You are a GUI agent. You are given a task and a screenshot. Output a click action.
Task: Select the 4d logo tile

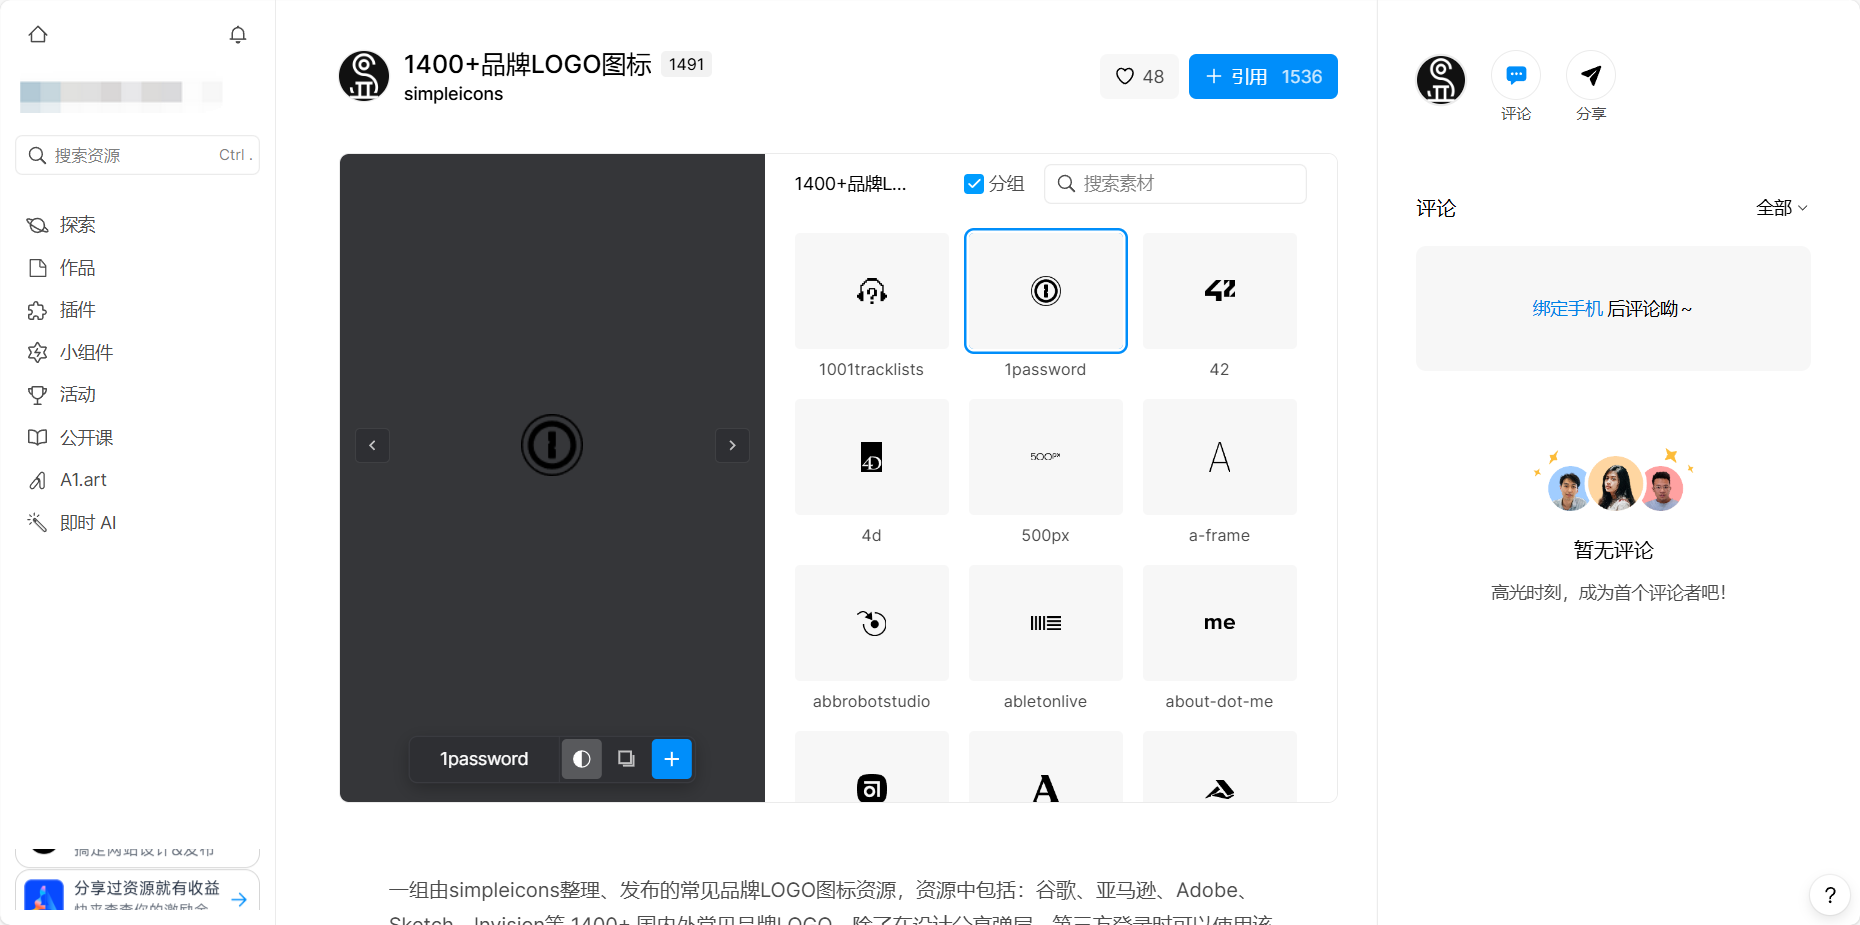coord(872,457)
